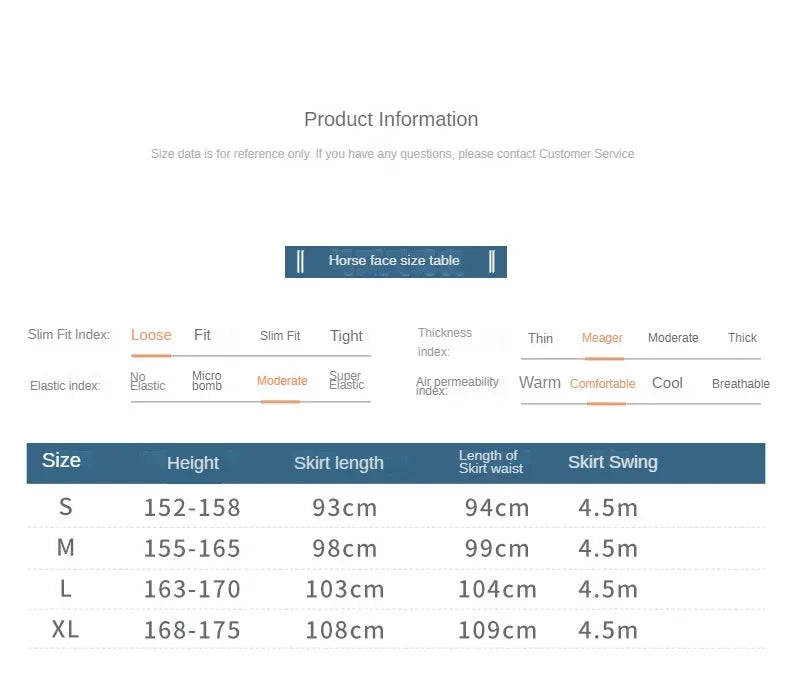Screen dimensions: 790x691
Task: Pick Comfortable on Air permeability index
Action: click(602, 384)
